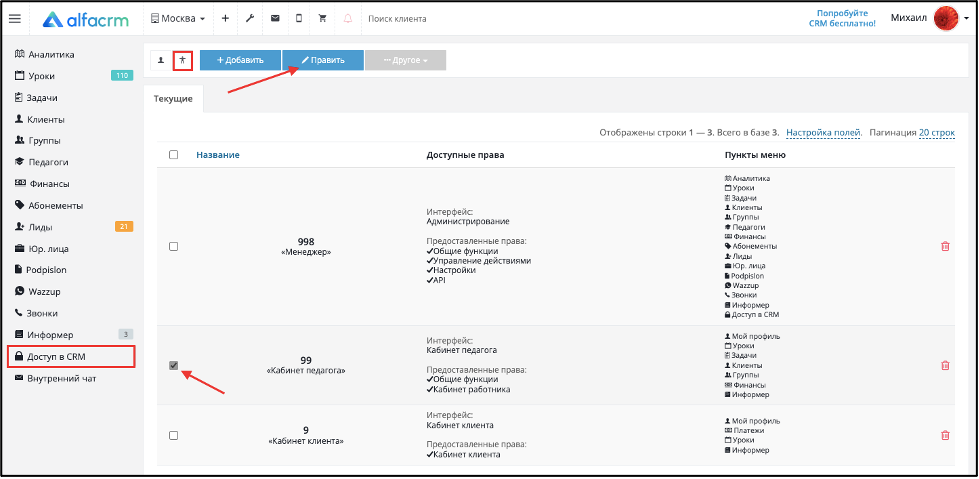Check the «Менеджер» row checkbox
Viewport: 979px width, 479px height.
pos(174,247)
